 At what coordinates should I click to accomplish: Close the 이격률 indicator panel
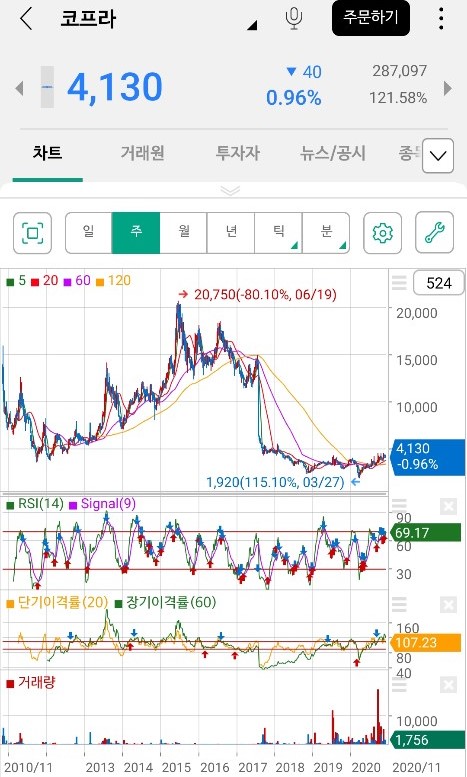click(x=448, y=605)
